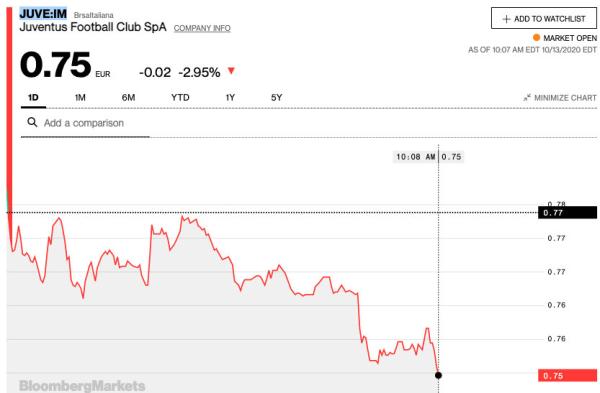Viewport: 600px width, 393px height.
Task: Click Minimize Chart text
Action: coord(565,98)
